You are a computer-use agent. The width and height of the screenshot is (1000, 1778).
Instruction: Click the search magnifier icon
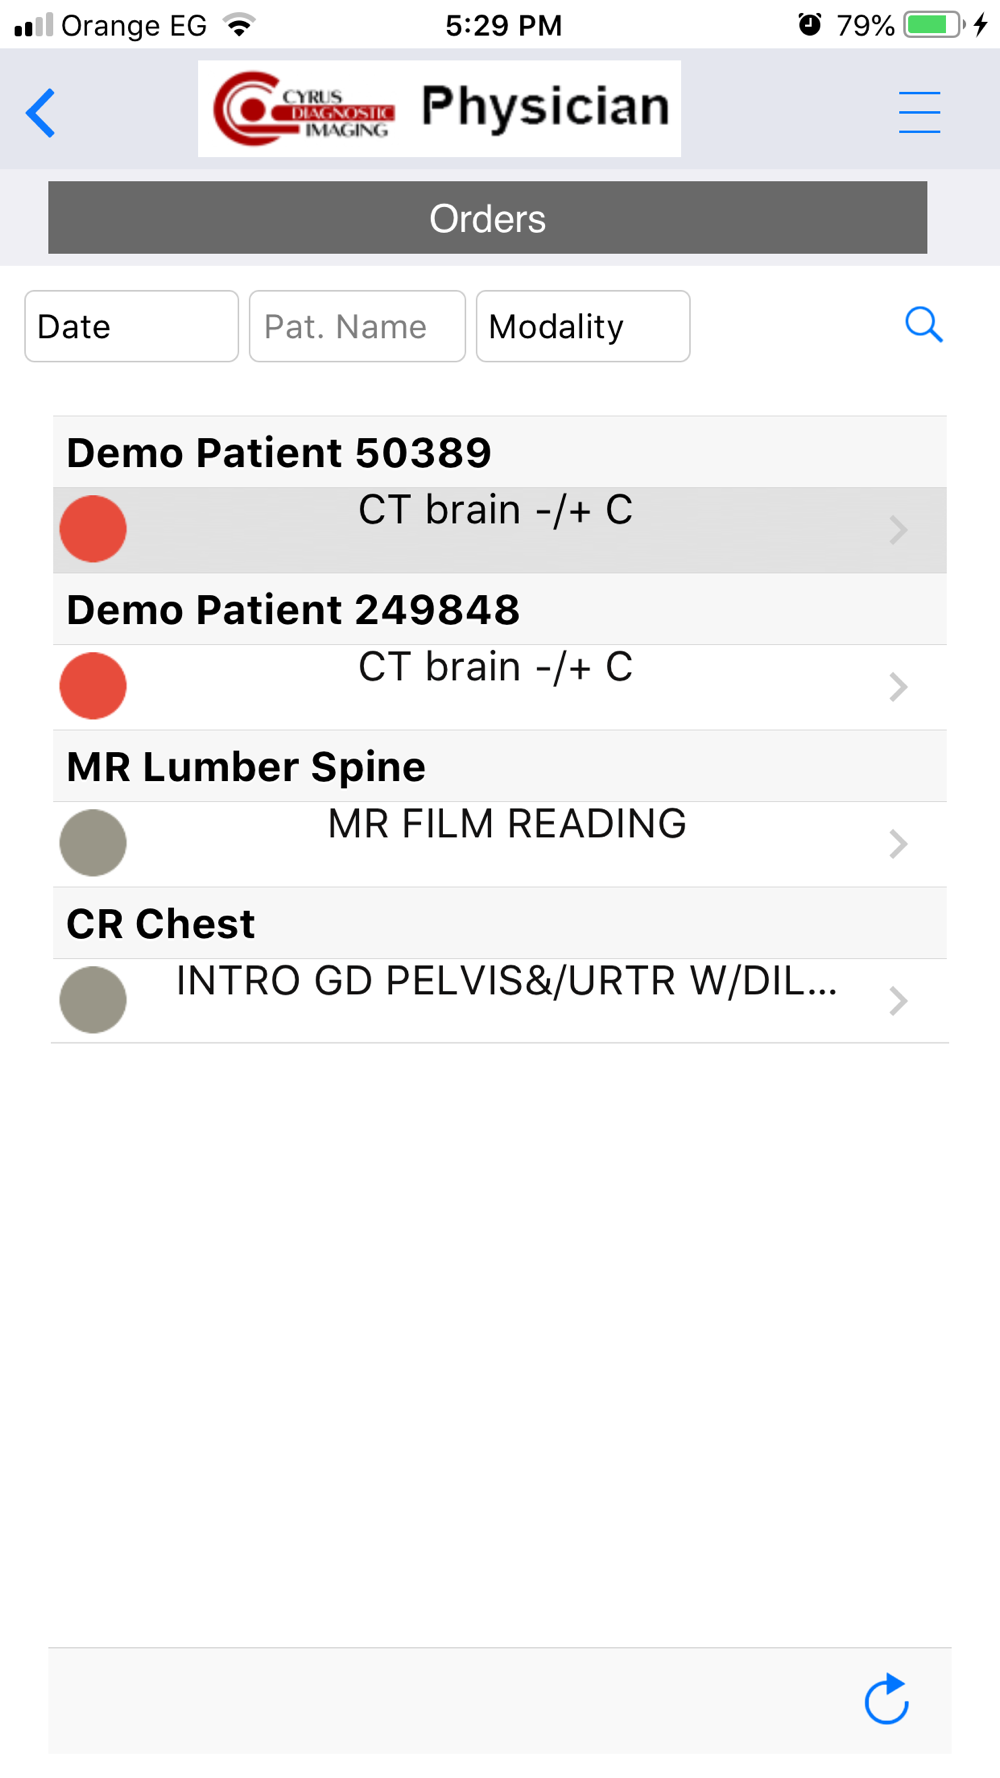[x=923, y=325]
